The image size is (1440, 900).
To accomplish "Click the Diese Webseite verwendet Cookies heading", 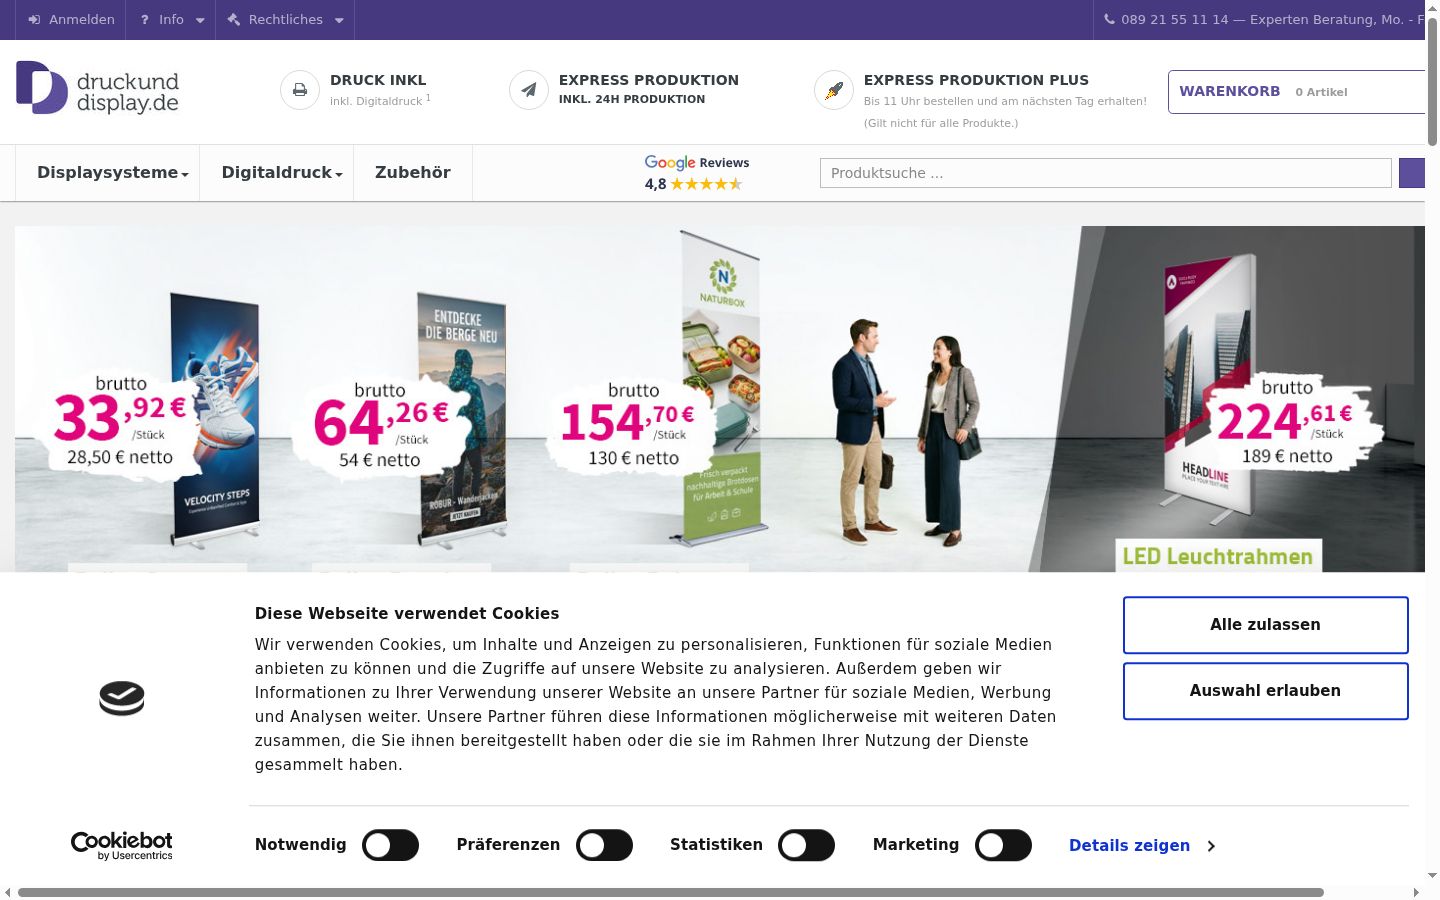I will tap(407, 614).
